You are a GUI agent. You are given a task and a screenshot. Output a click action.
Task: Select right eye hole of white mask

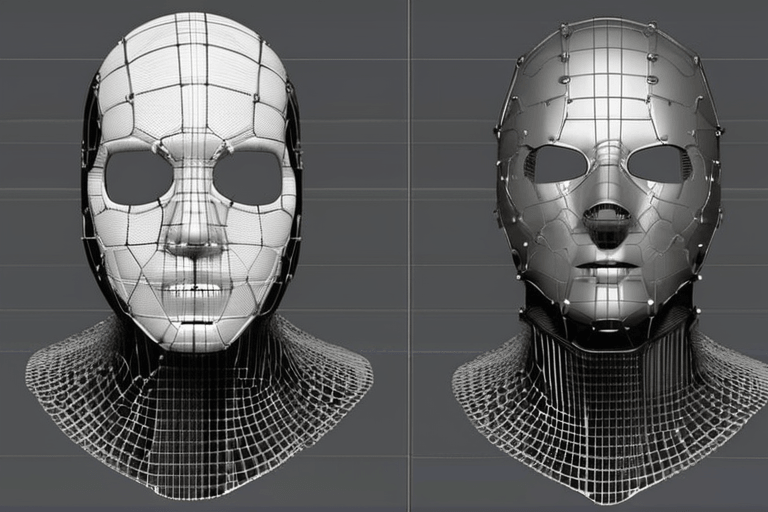[x=247, y=177]
